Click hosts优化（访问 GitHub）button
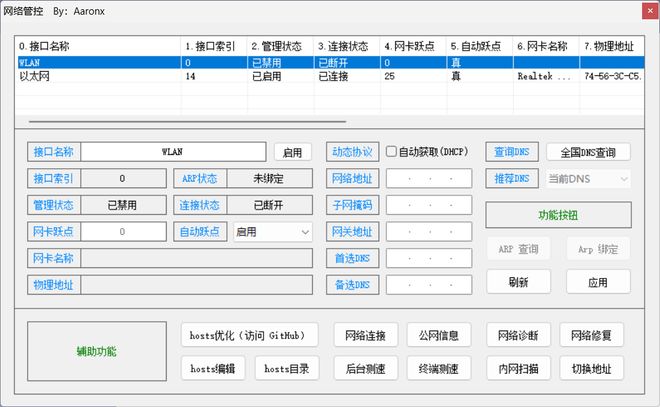660x407 pixels. coord(250,335)
